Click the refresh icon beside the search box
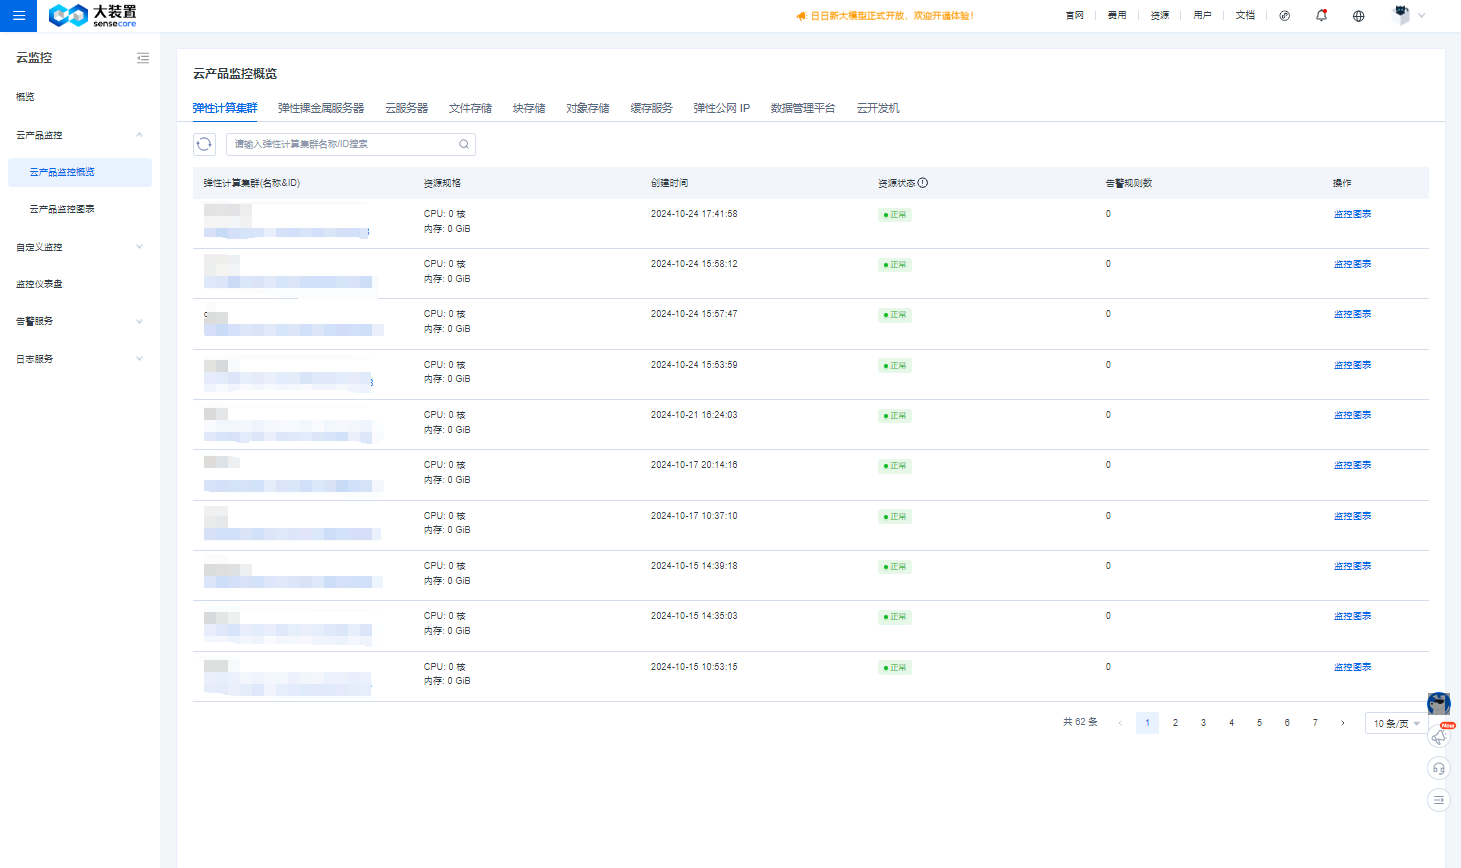The height and width of the screenshot is (868, 1461). [204, 144]
